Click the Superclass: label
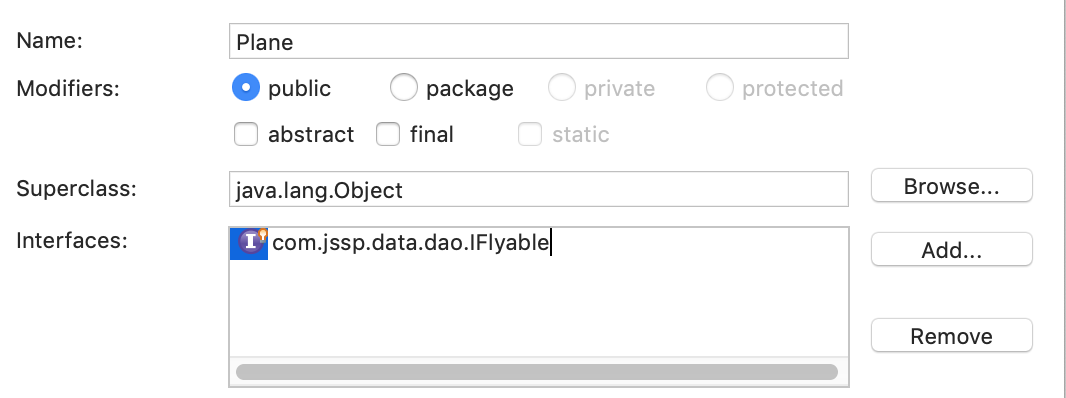 tap(77, 188)
